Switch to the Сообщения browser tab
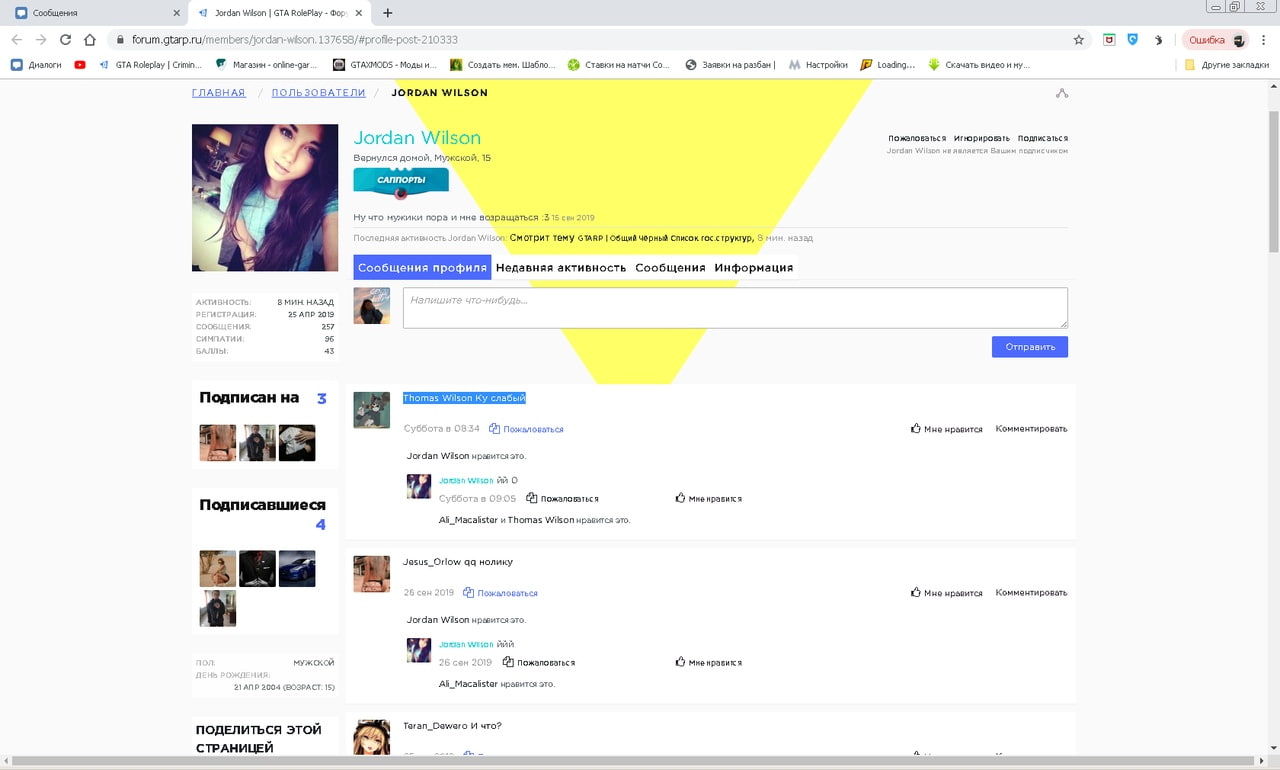The image size is (1280, 770). [95, 13]
